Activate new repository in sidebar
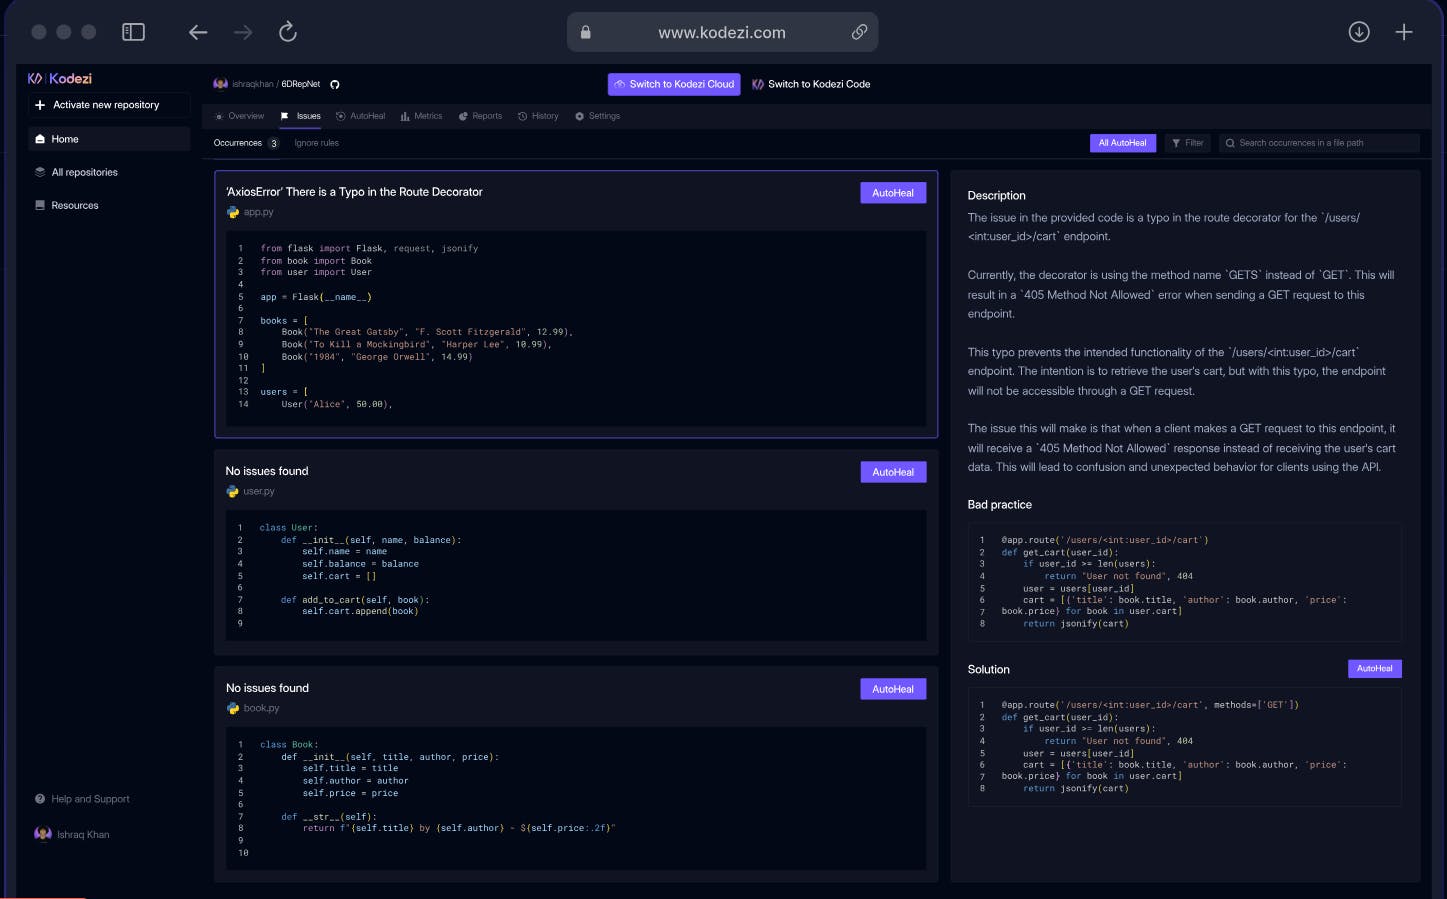The height and width of the screenshot is (899, 1447). [108, 105]
